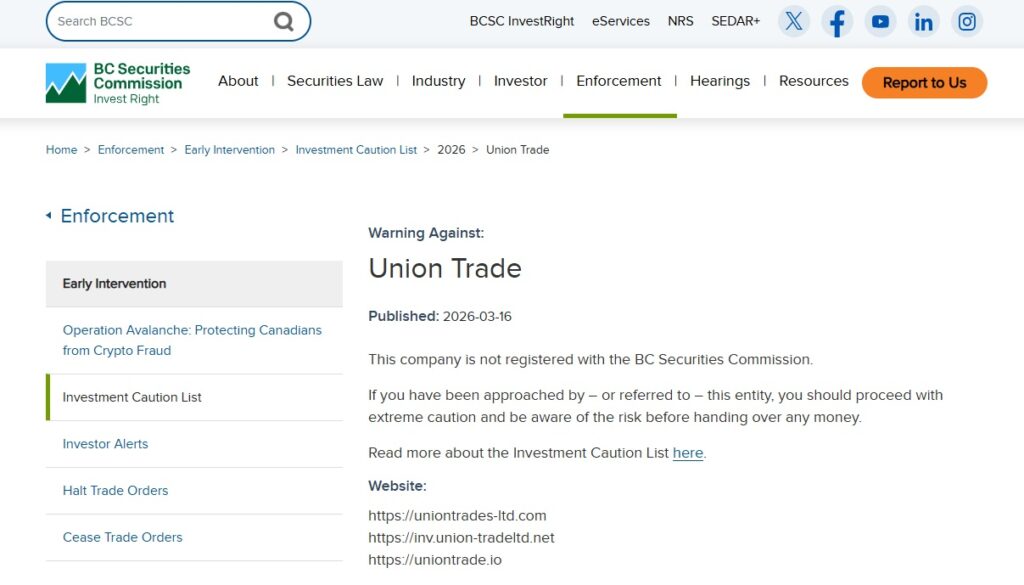1024x585 pixels.
Task: Click the Report to Us button
Action: coord(924,83)
